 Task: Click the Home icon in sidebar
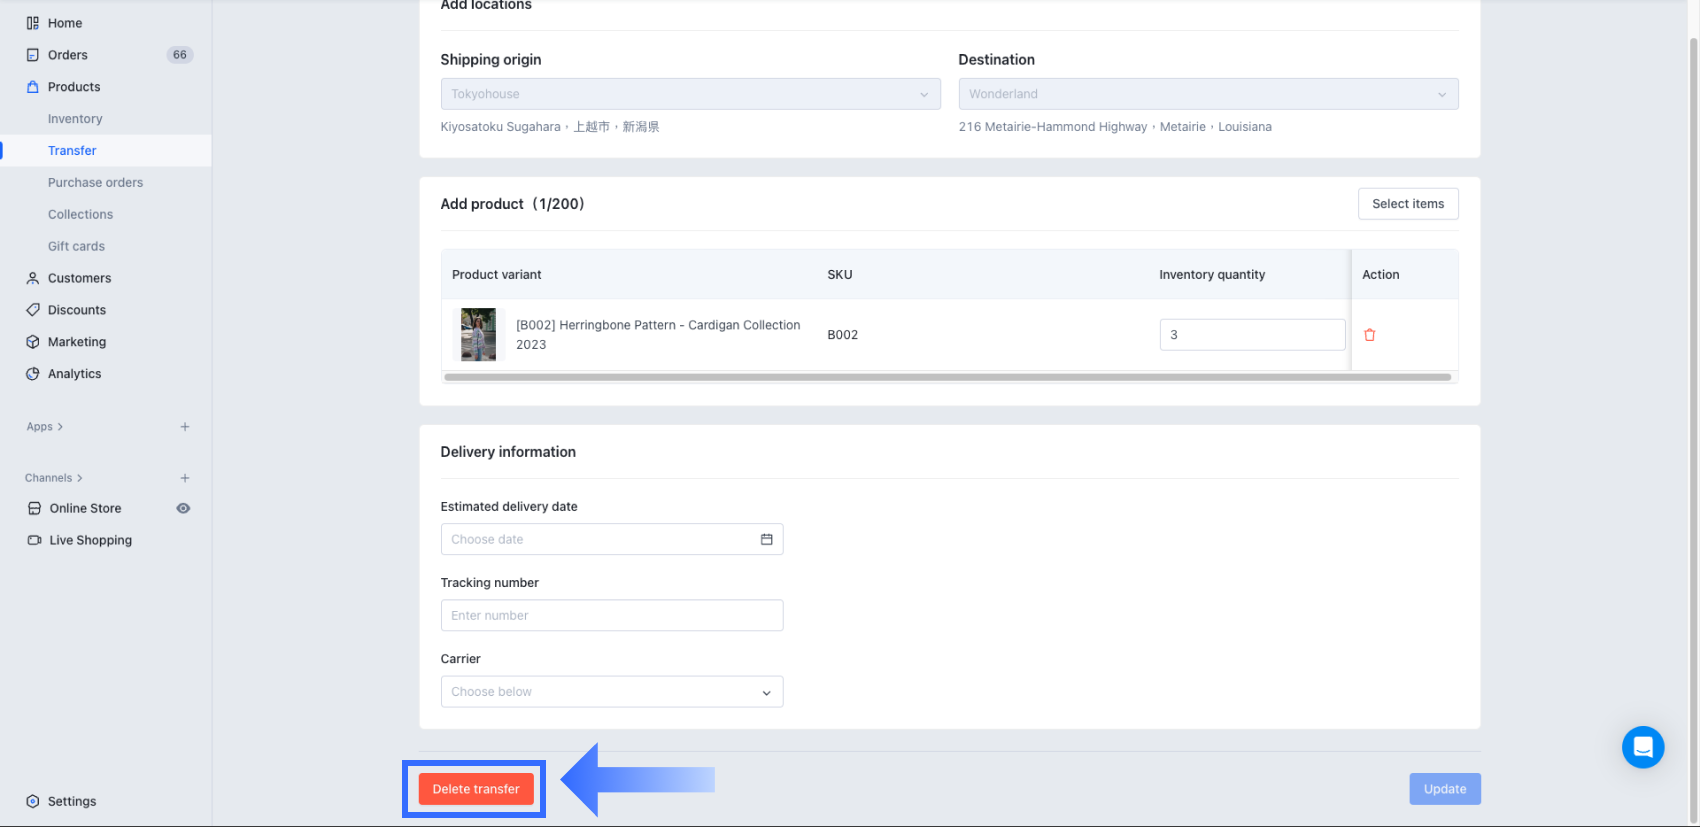(x=33, y=23)
